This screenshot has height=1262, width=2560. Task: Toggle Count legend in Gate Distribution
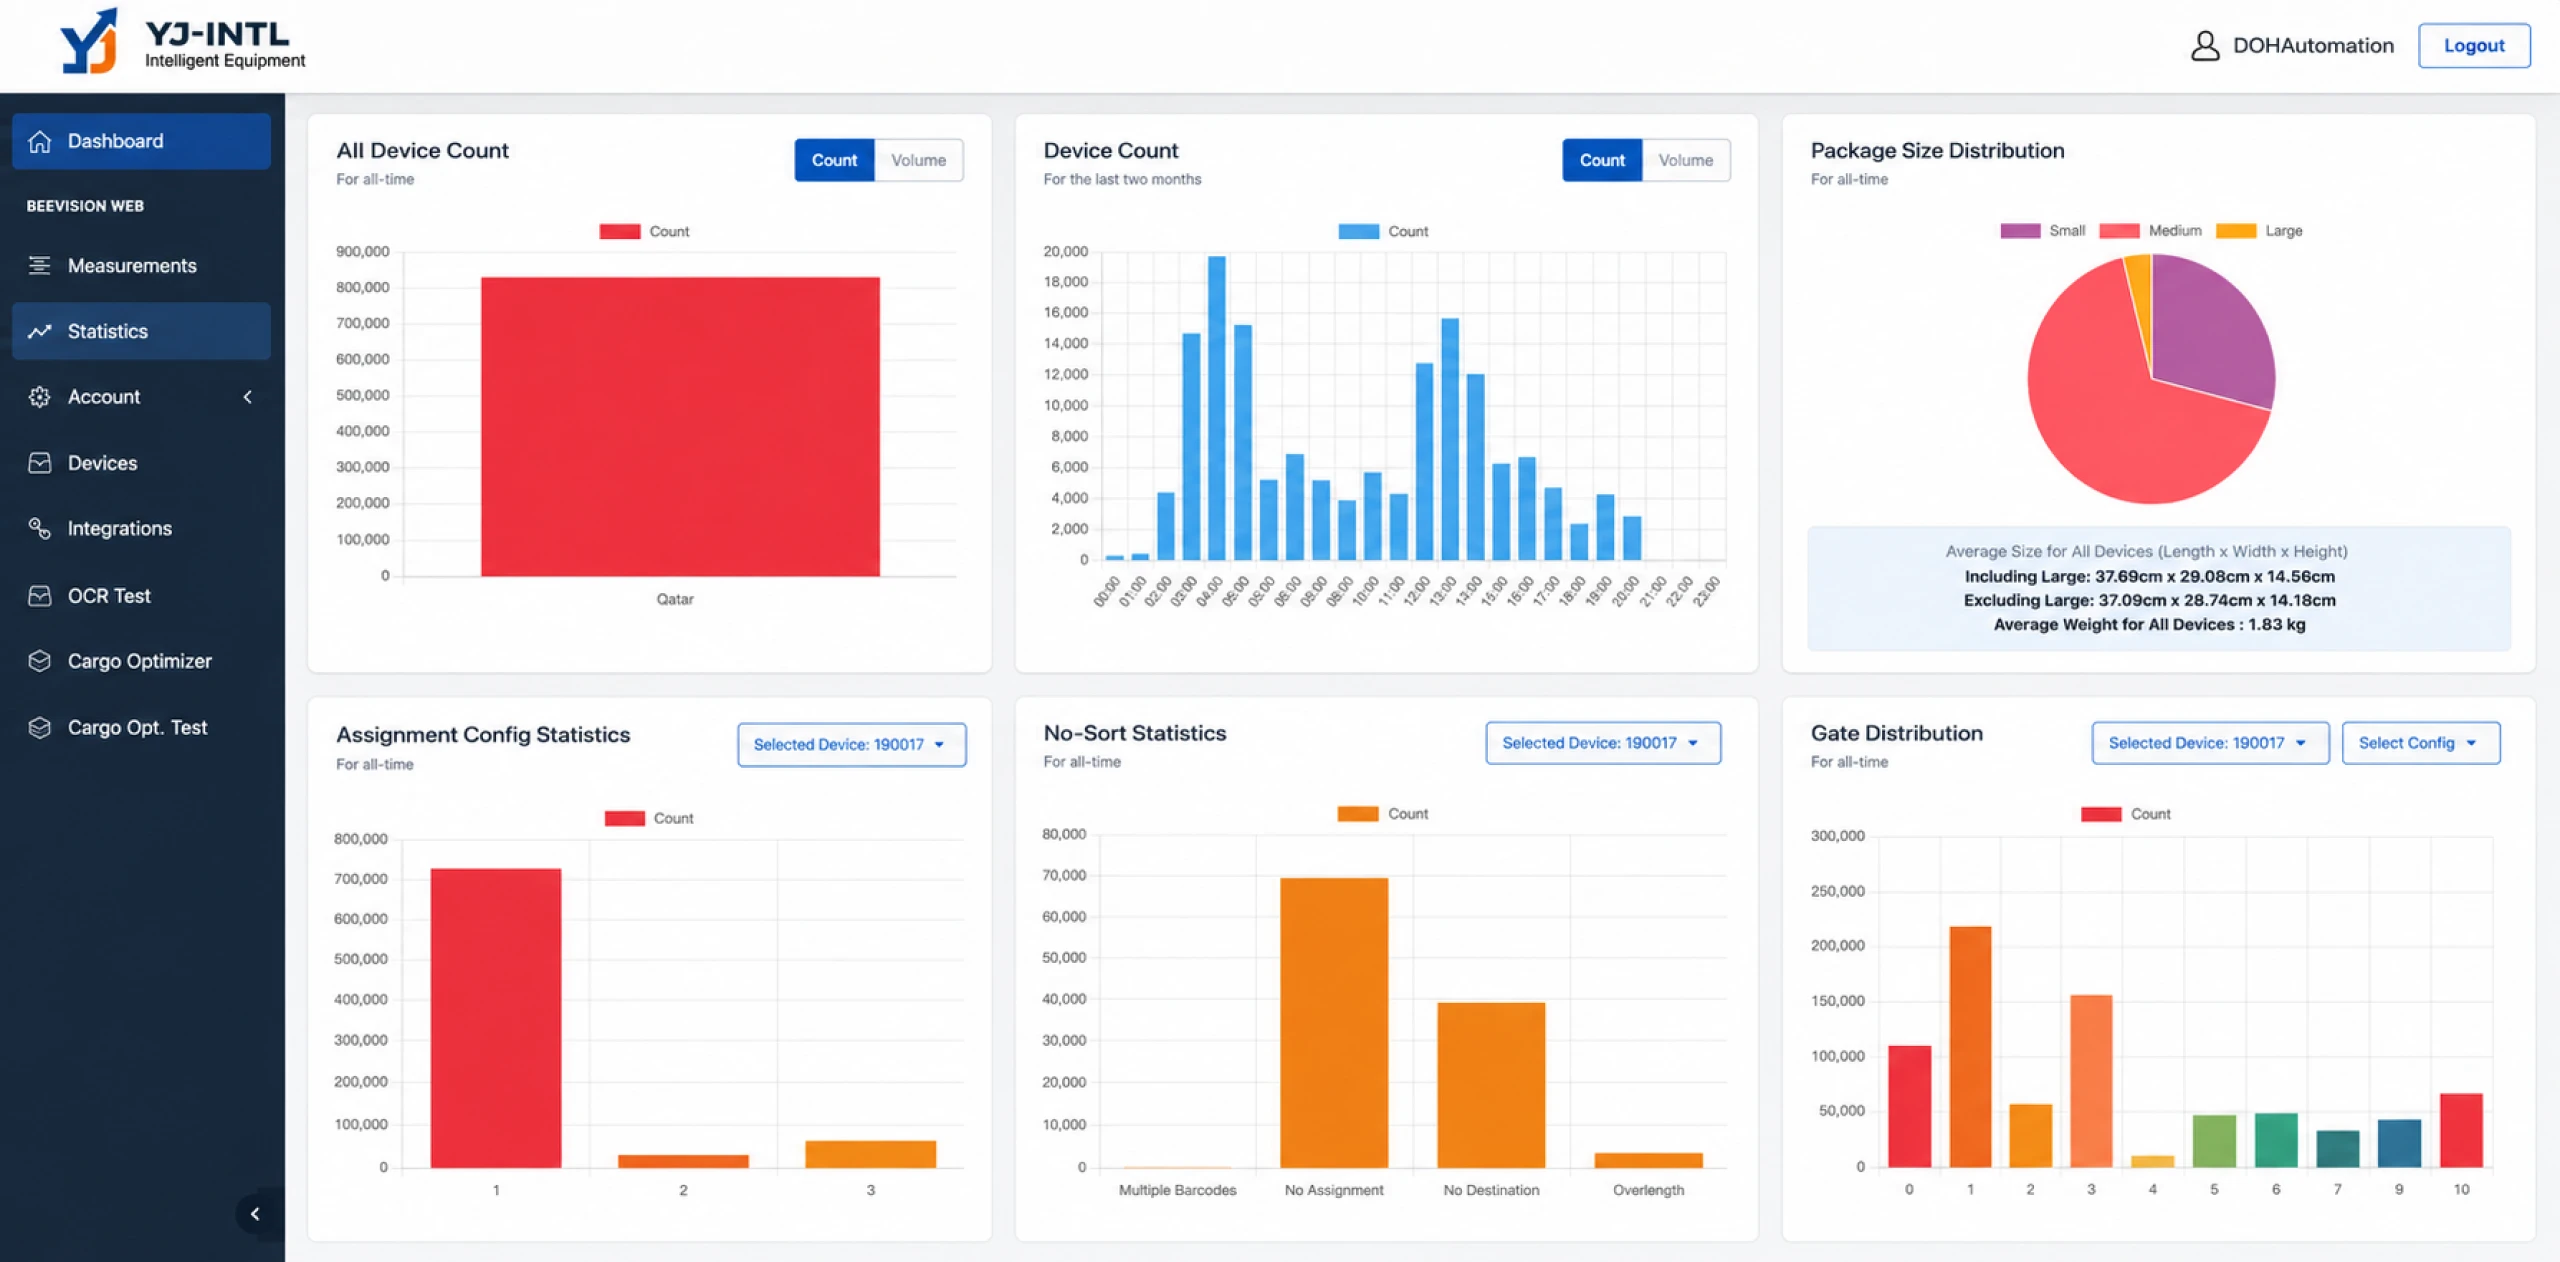click(x=2125, y=814)
